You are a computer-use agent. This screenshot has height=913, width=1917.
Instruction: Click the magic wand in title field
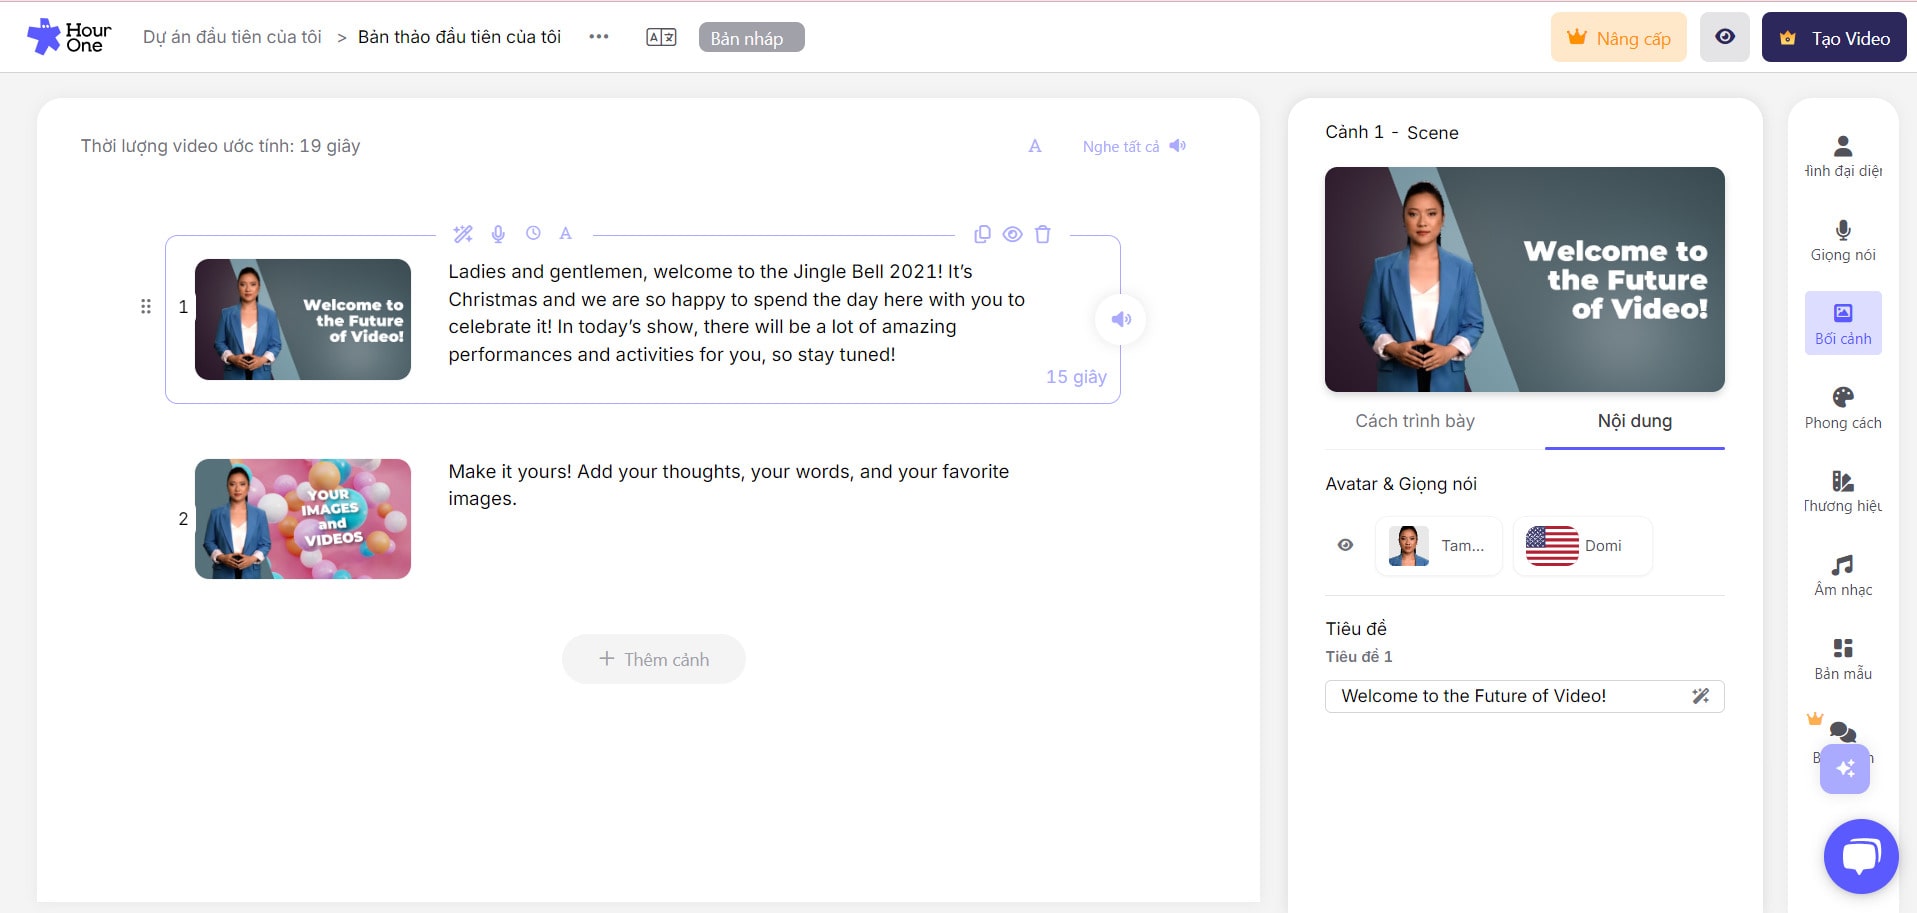coord(1700,696)
